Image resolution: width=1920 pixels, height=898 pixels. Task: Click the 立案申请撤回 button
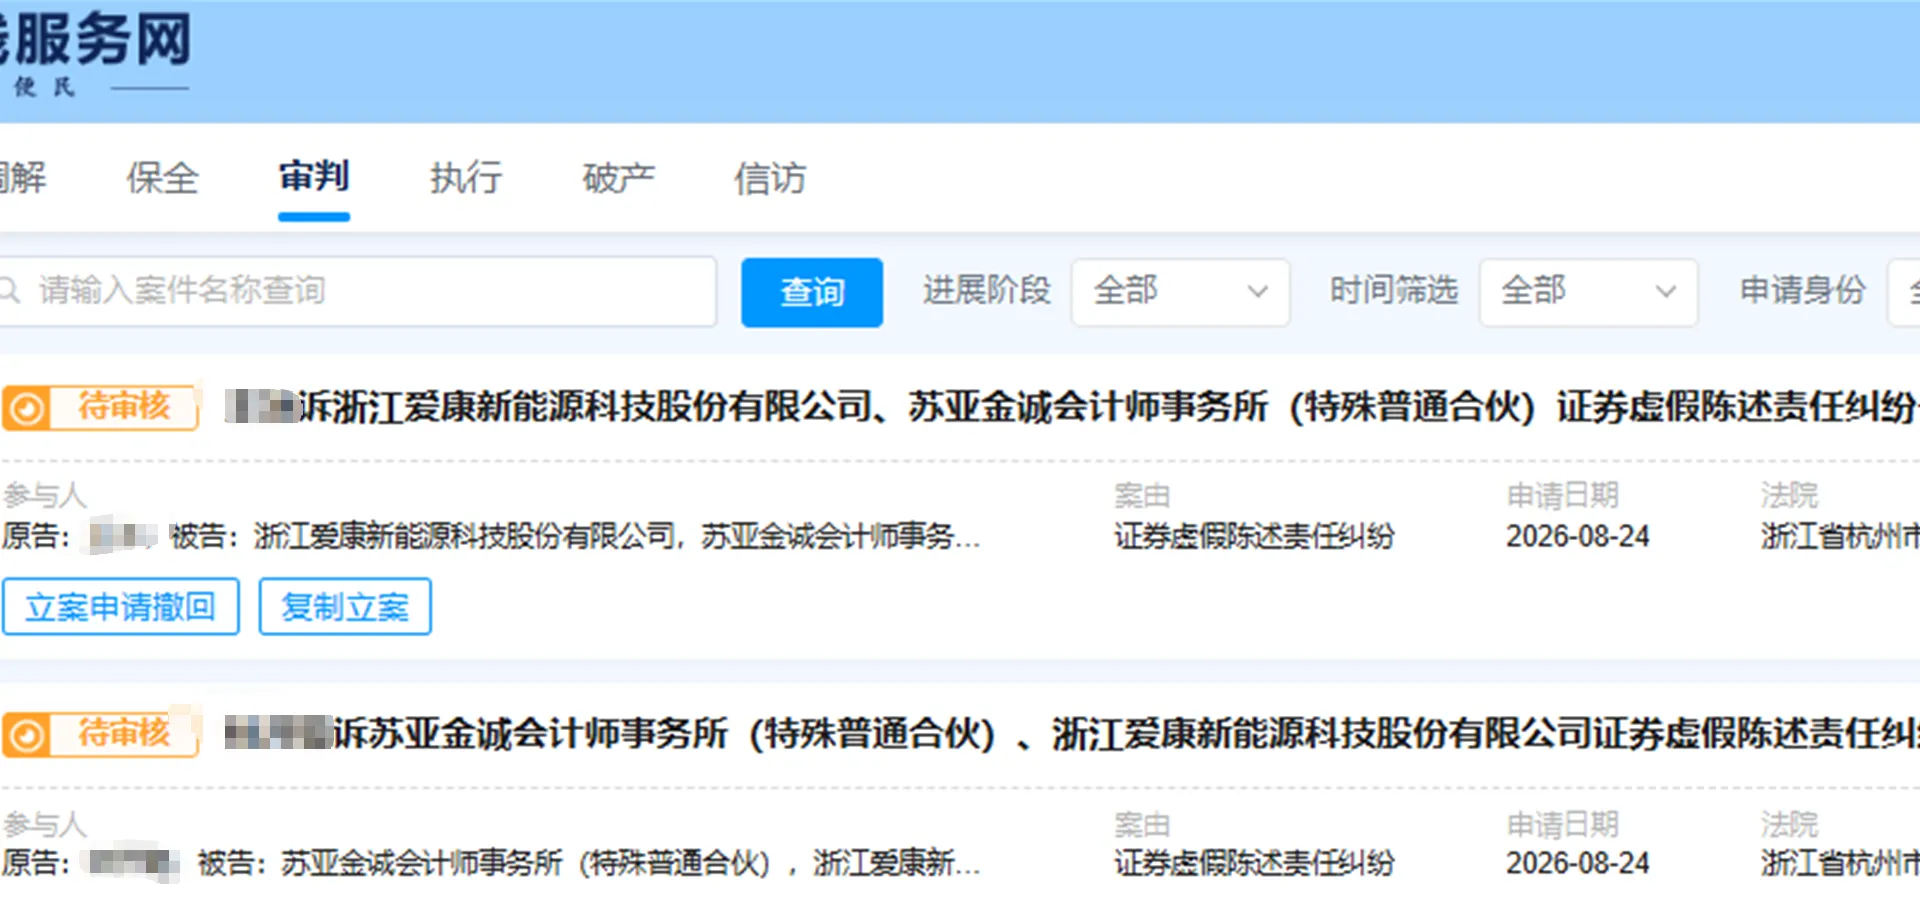pyautogui.click(x=120, y=606)
